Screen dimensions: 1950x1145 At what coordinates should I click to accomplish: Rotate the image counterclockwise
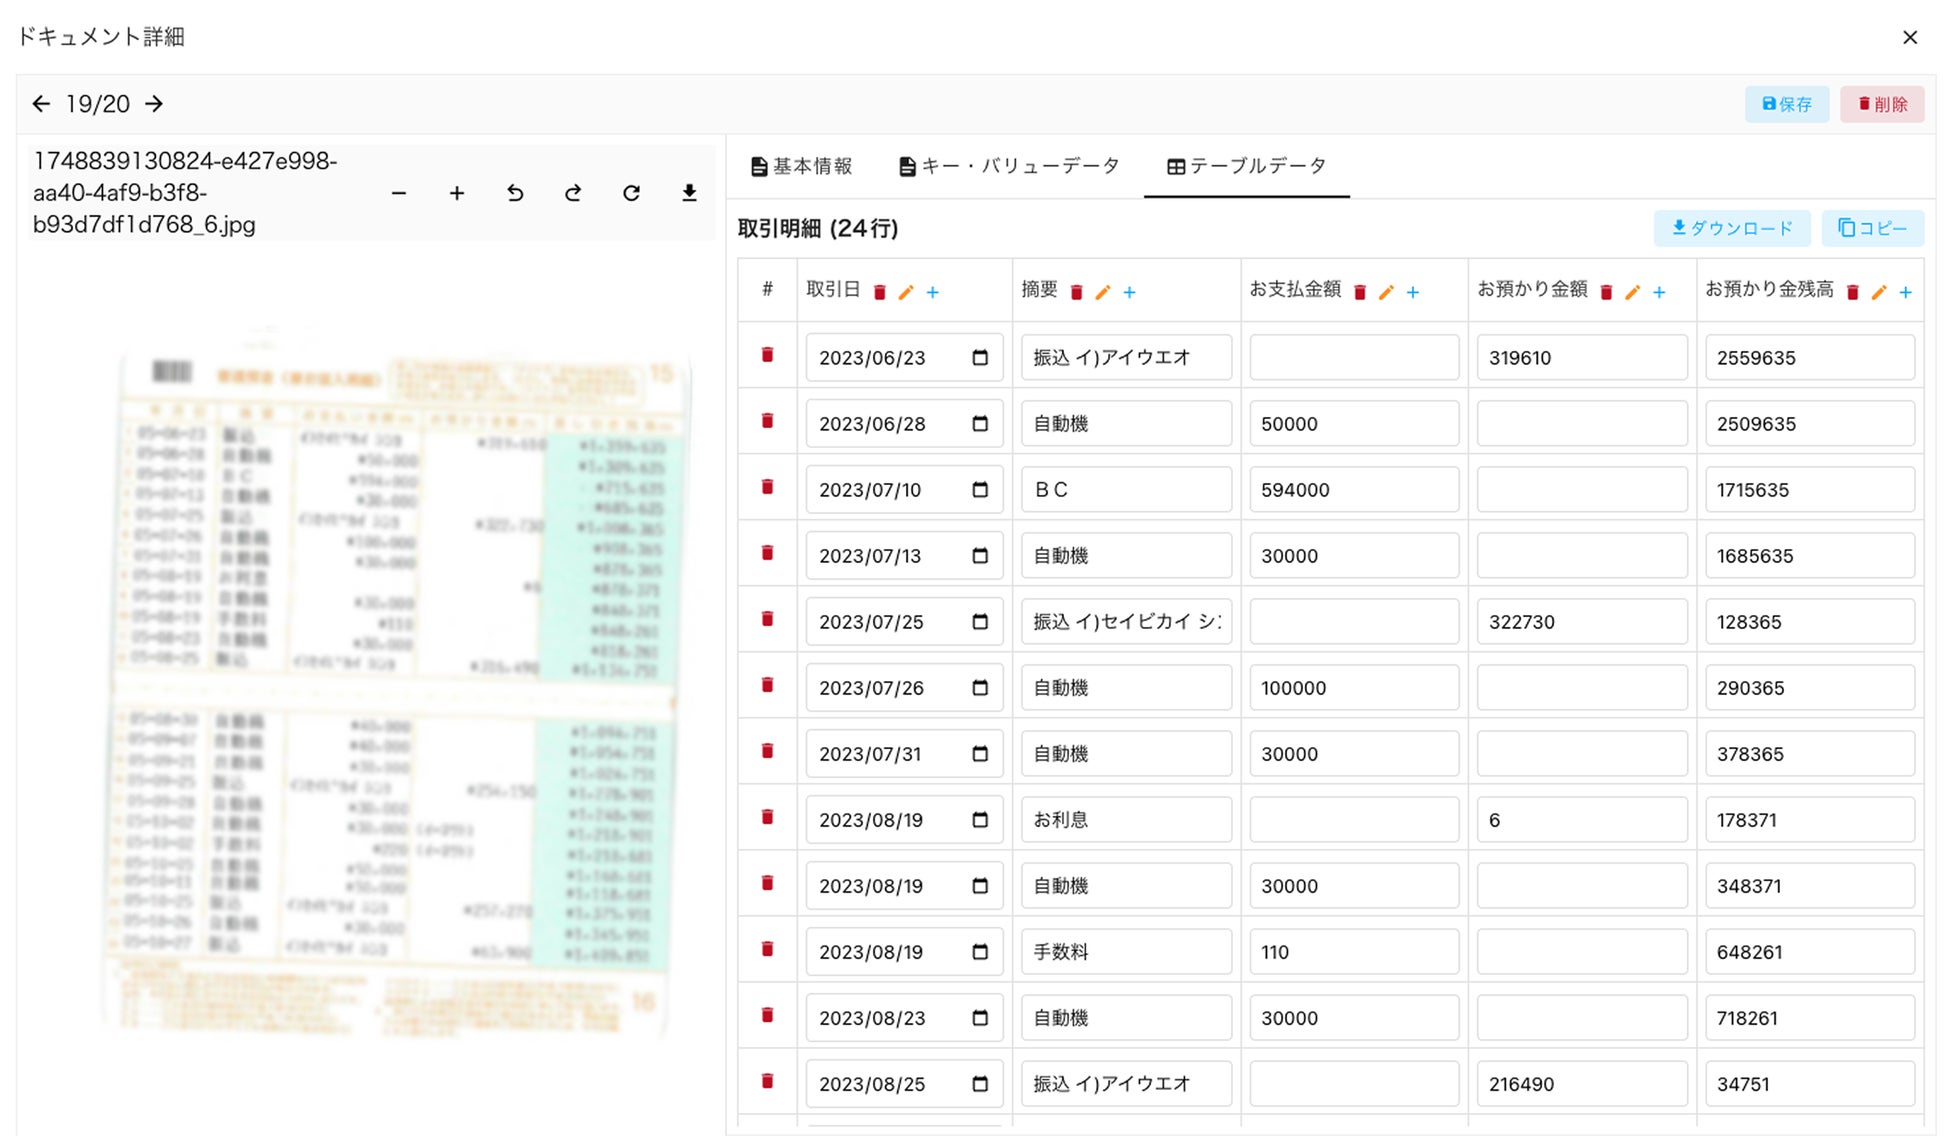coord(515,193)
